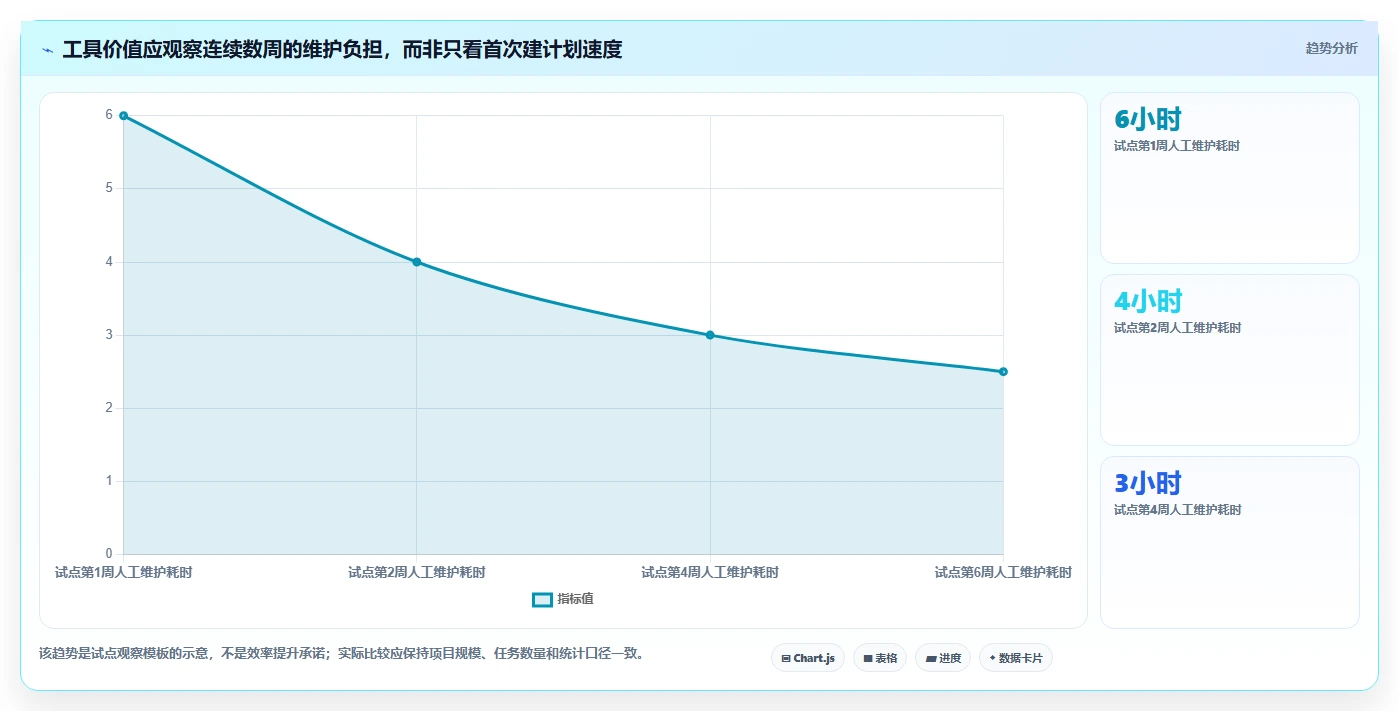The height and width of the screenshot is (711, 1399).
Task: Click the week 2 data point at value 4
Action: pyautogui.click(x=417, y=262)
